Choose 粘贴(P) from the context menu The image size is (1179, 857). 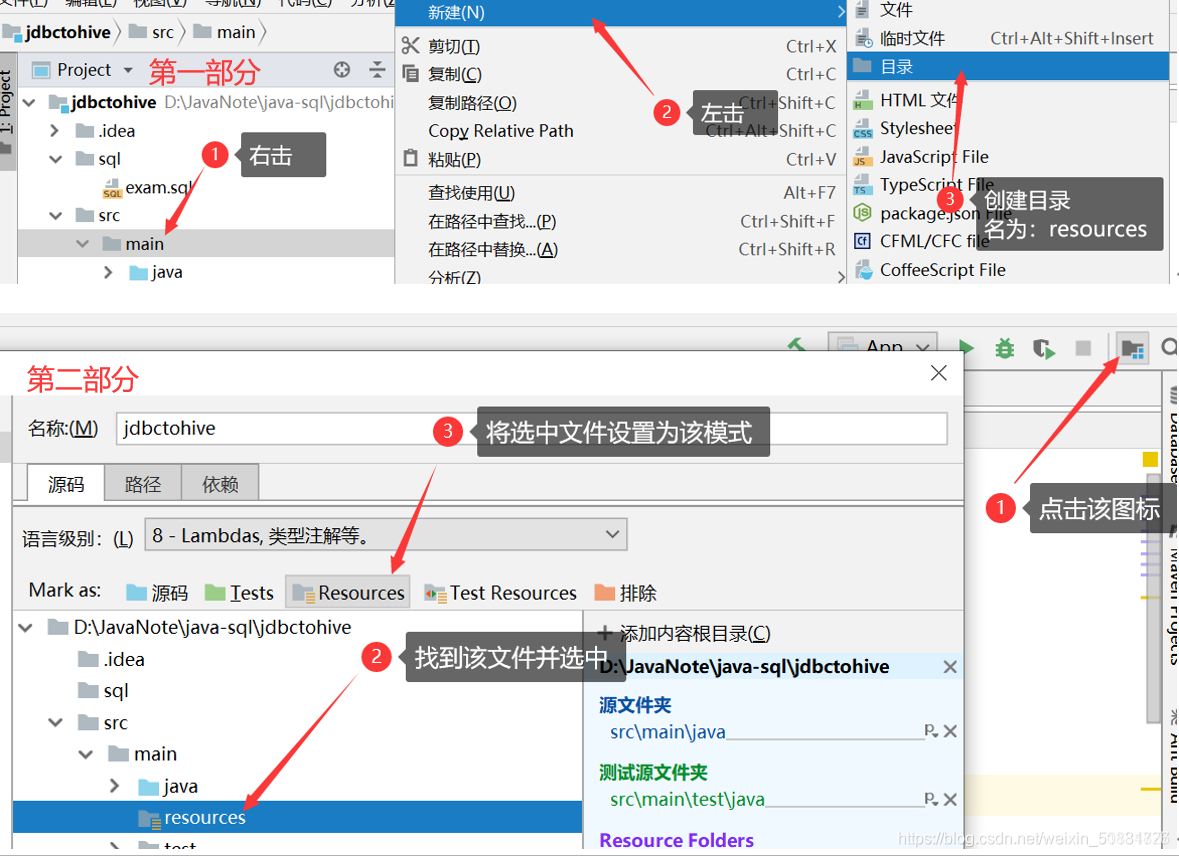coord(620,159)
